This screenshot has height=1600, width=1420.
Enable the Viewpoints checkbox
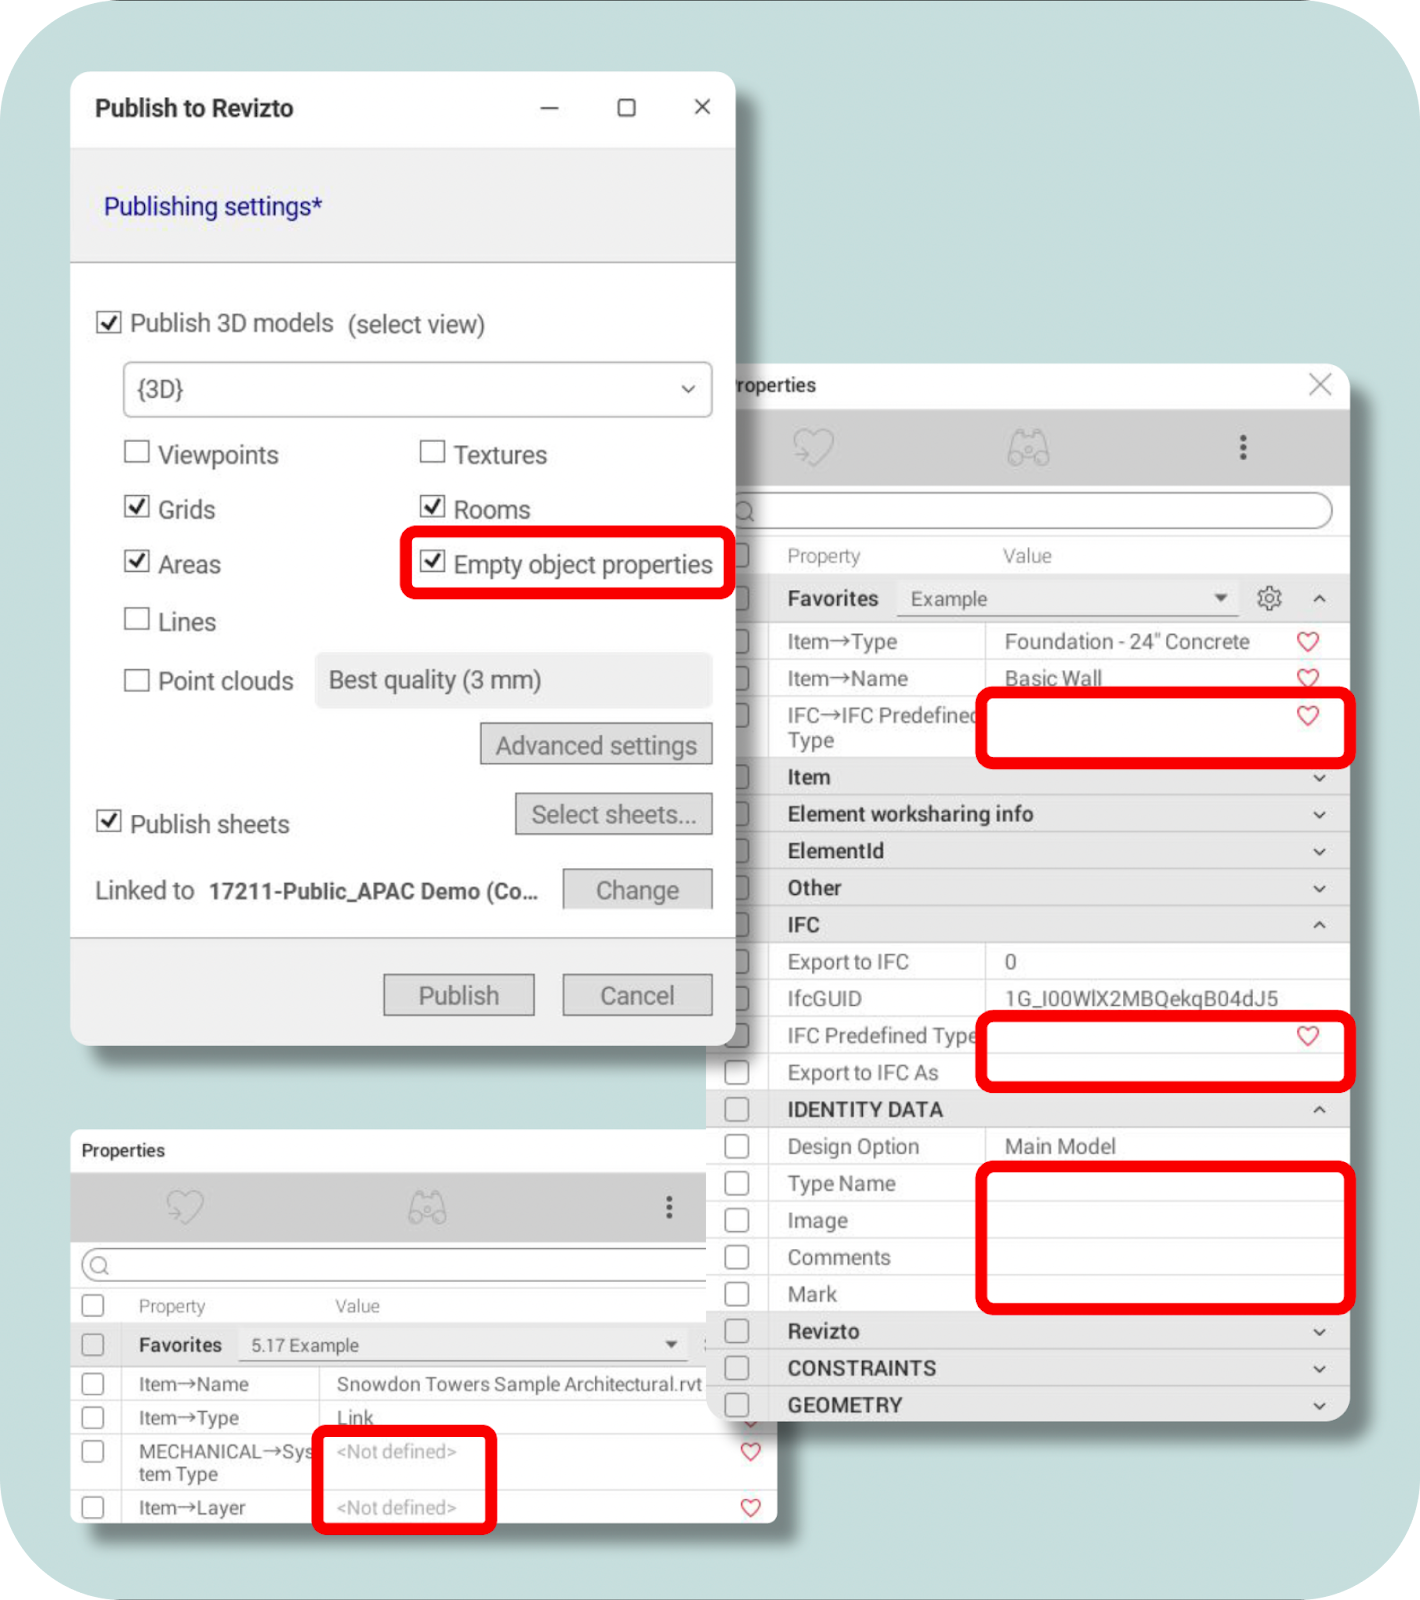click(x=137, y=452)
